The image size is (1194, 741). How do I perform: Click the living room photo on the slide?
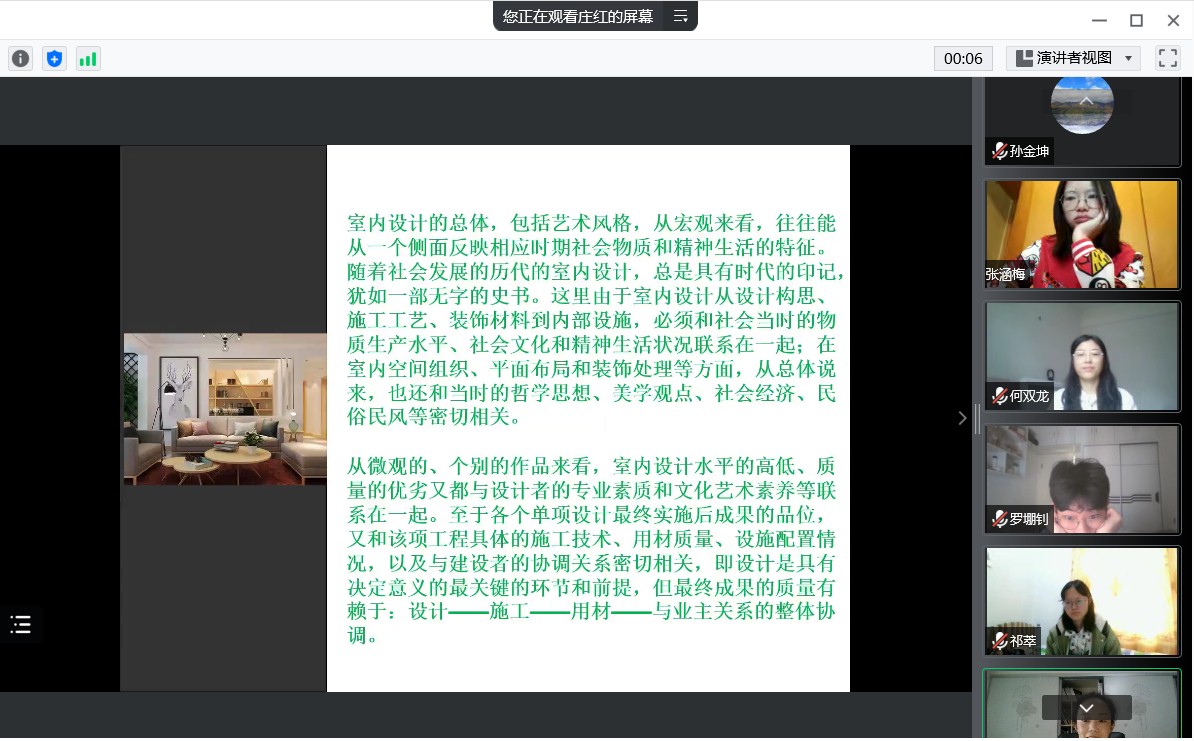(x=225, y=409)
